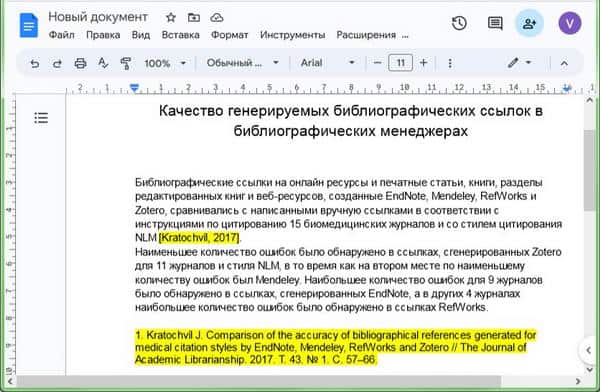Click the left indent marker on ruler
Image resolution: width=600 pixels, height=392 pixels.
(x=134, y=88)
